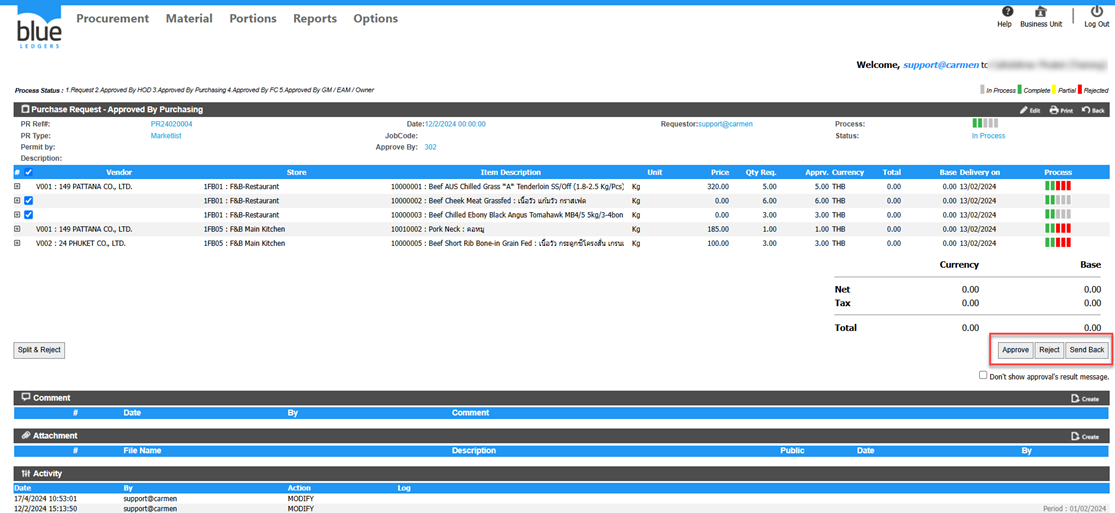Open the Procurement menu

click(x=112, y=19)
